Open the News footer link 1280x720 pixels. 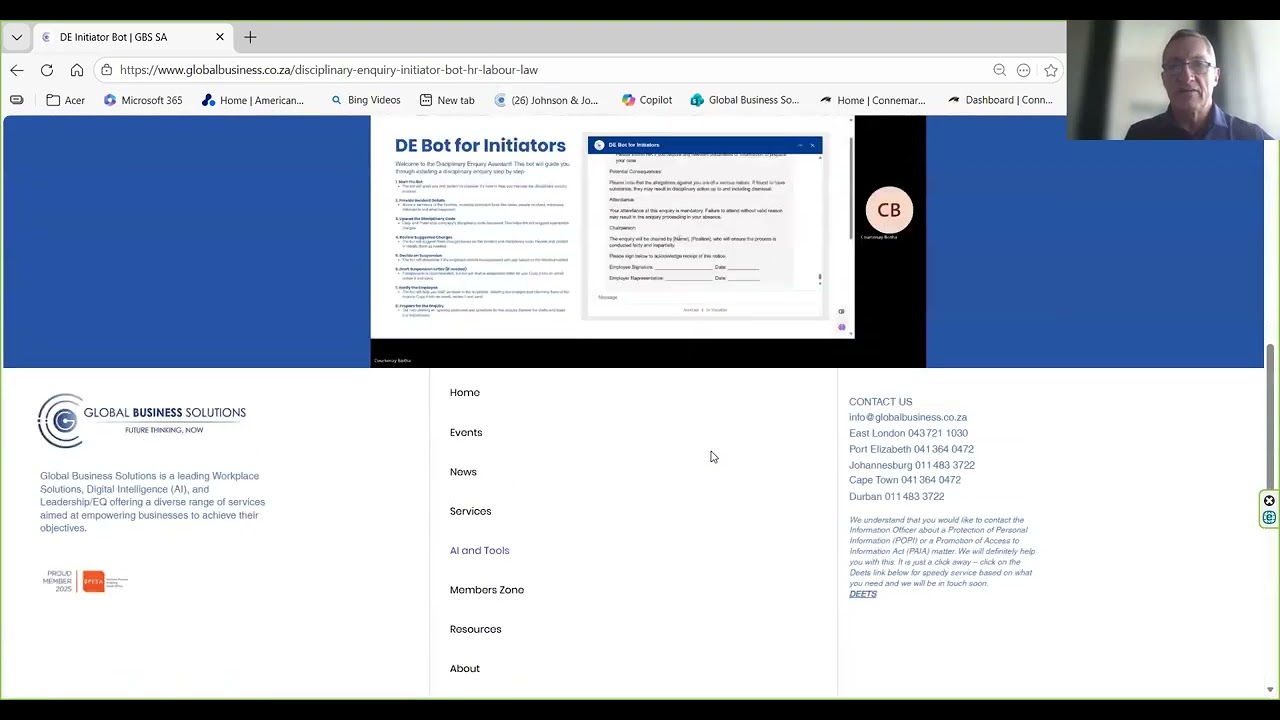[463, 472]
